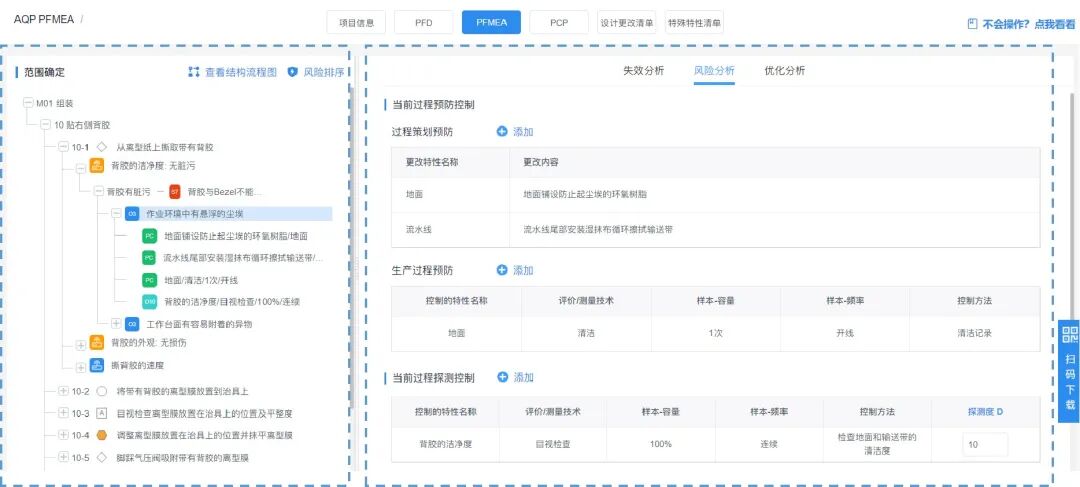Expand the 撕背胶的速度 node
This screenshot has height=487, width=1080.
click(81, 367)
